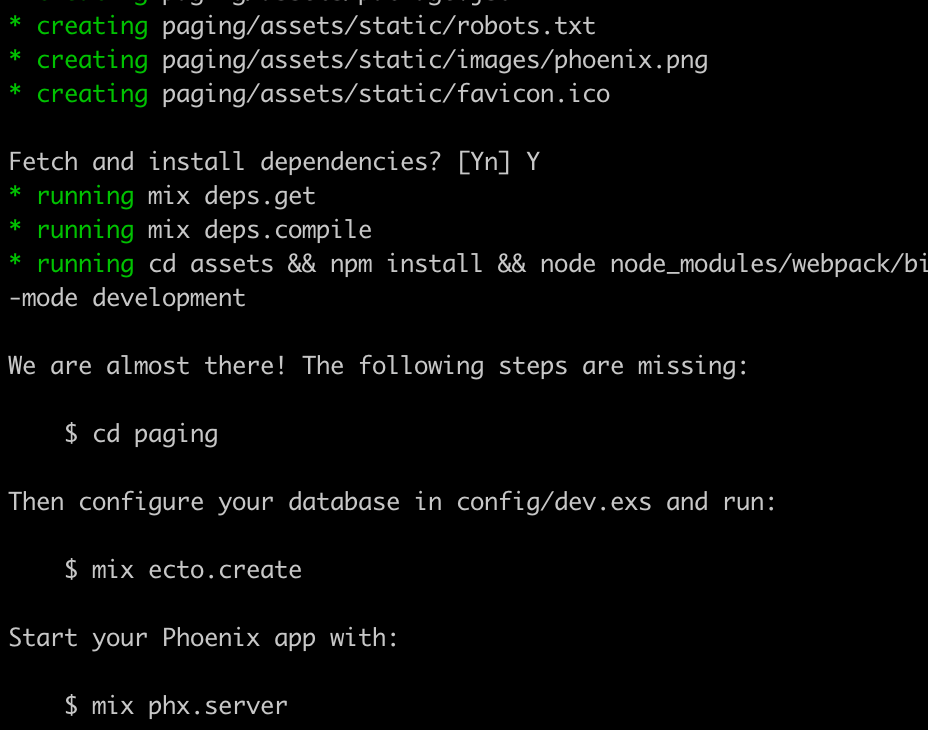Click the '[Yn]' option text
The width and height of the screenshot is (928, 730).
tap(484, 162)
